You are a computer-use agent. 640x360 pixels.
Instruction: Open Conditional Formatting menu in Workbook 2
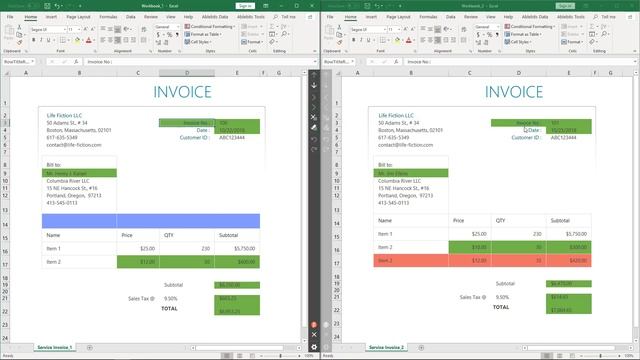pos(530,27)
